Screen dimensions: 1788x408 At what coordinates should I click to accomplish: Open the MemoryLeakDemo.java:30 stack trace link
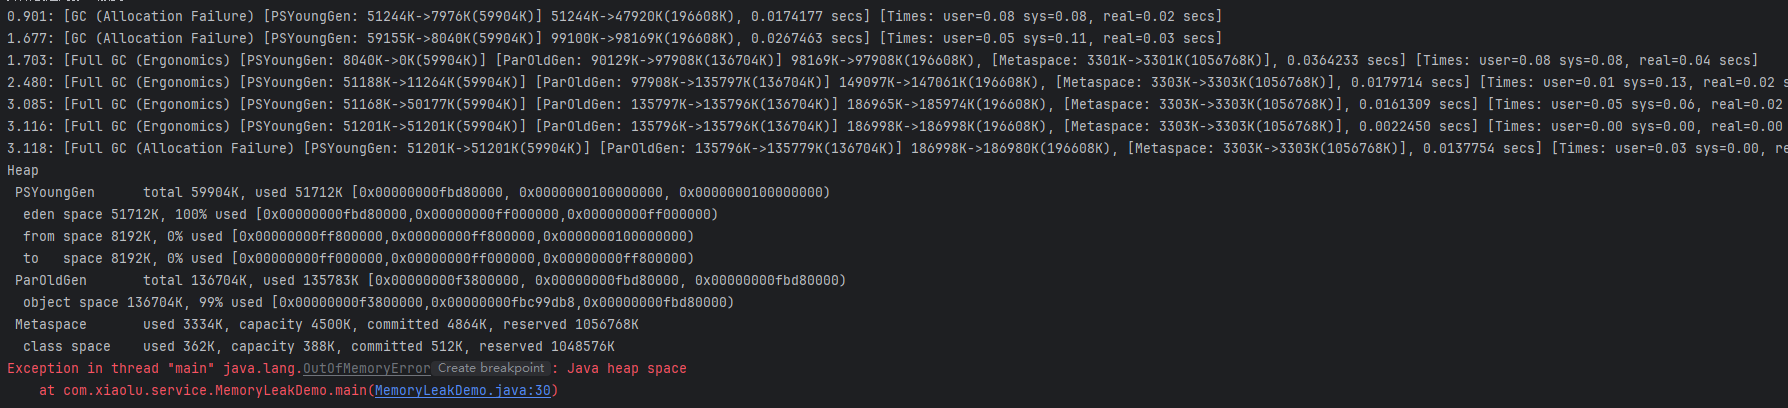click(463, 391)
